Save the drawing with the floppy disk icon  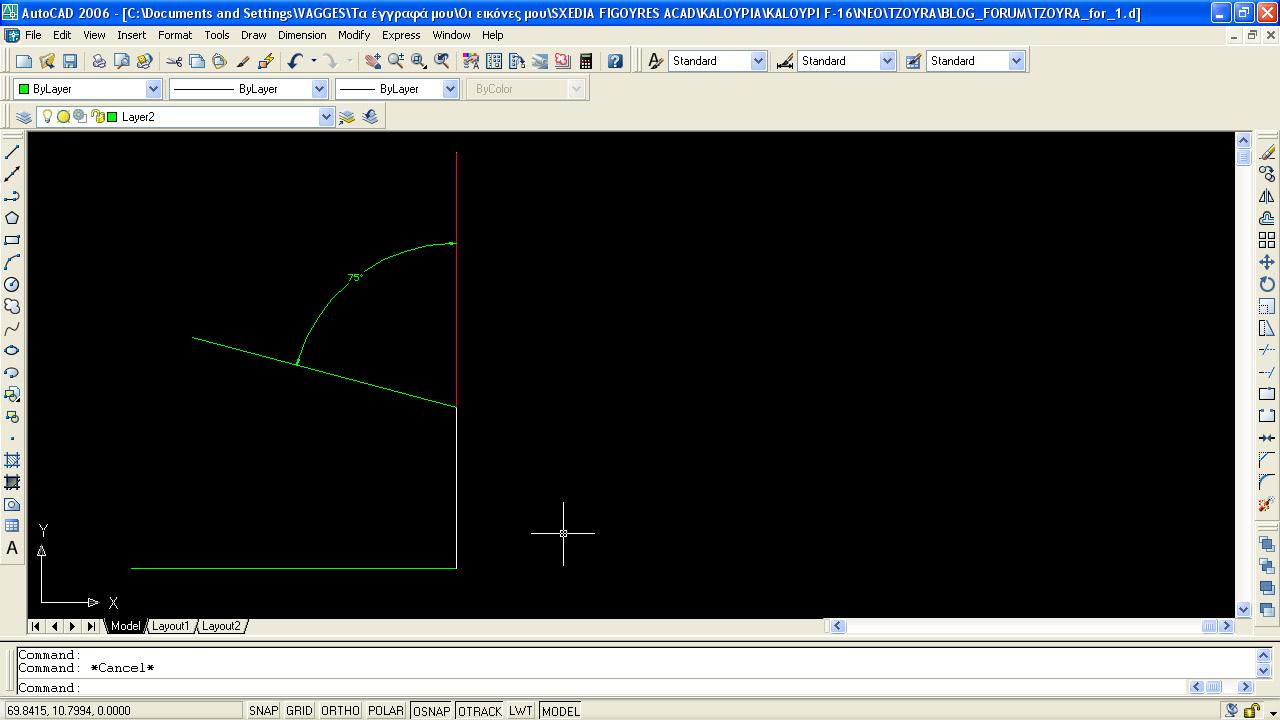click(x=70, y=61)
